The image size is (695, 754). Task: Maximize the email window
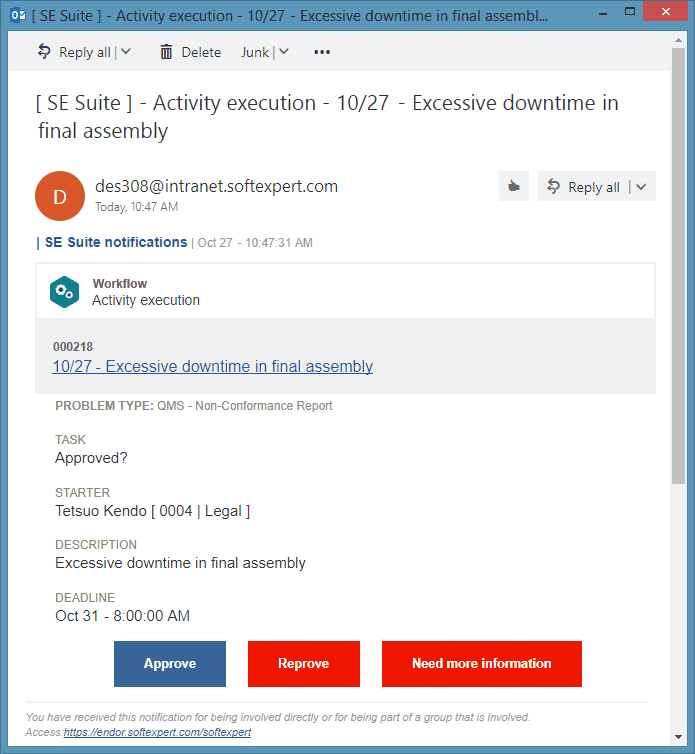(630, 12)
